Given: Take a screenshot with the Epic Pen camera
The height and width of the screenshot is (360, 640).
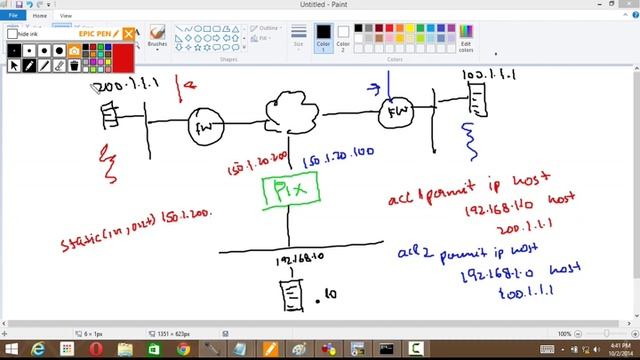Looking at the screenshot, I should pos(74,51).
